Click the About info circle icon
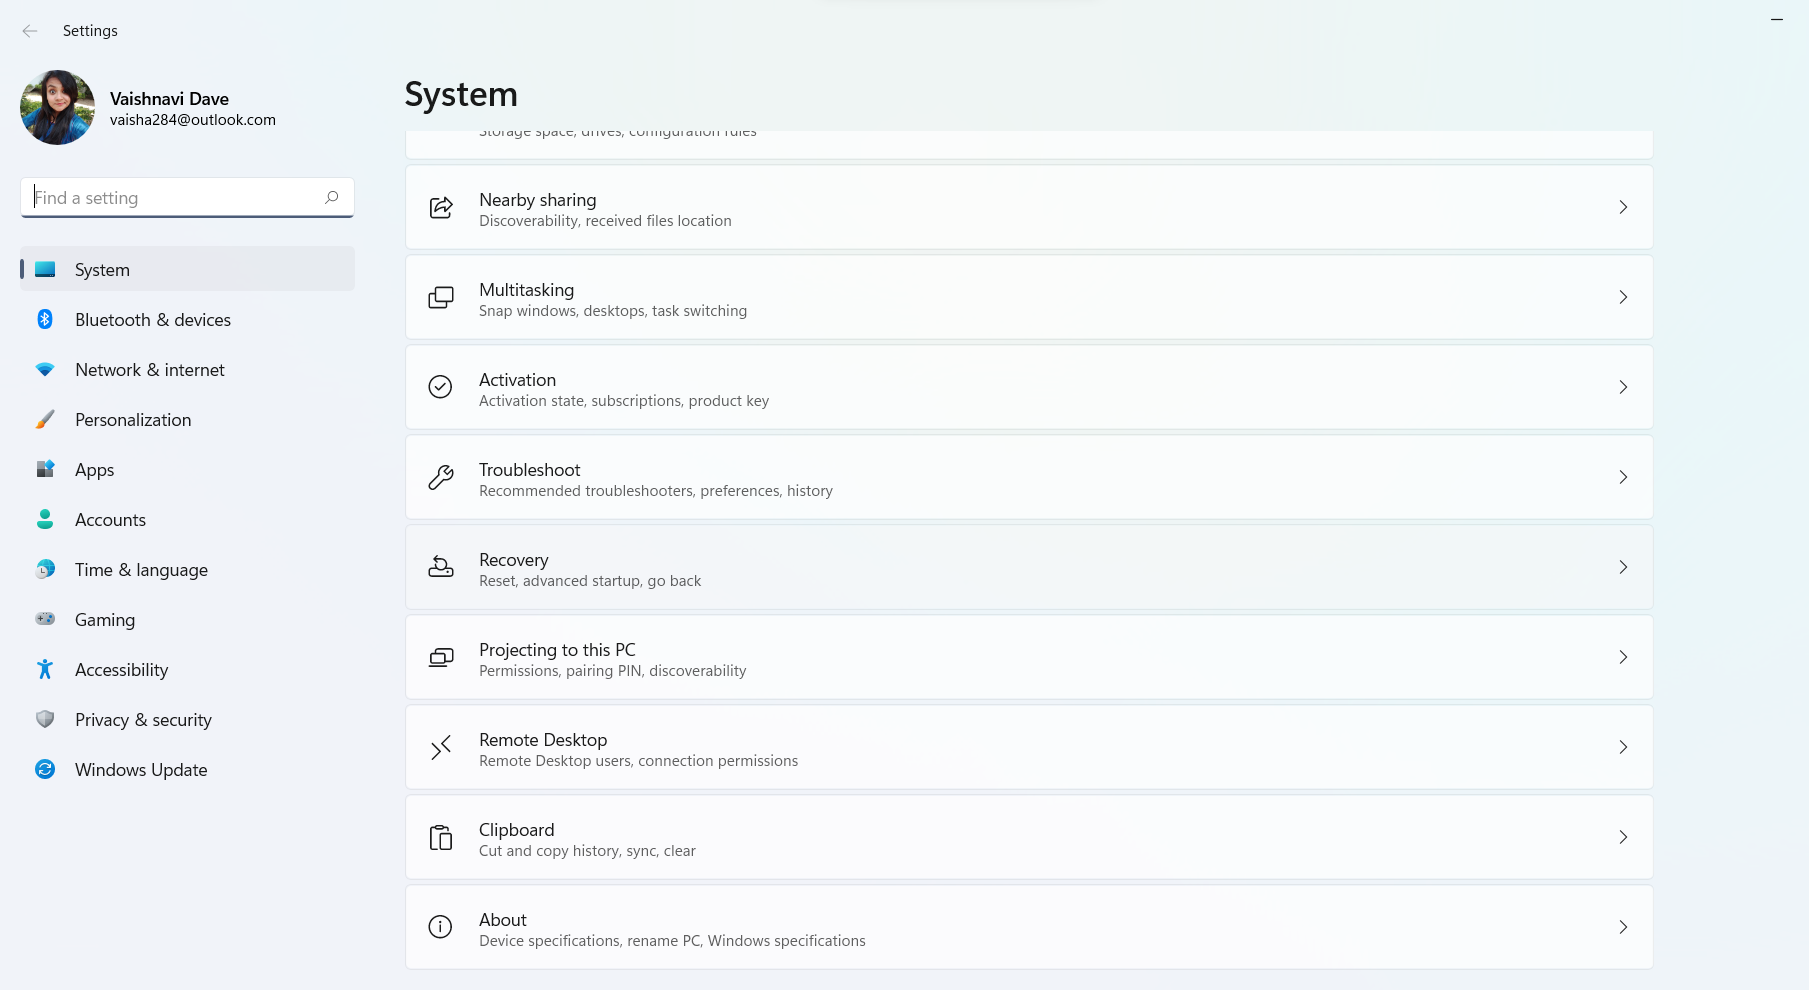Viewport: 1809px width, 990px height. click(440, 927)
